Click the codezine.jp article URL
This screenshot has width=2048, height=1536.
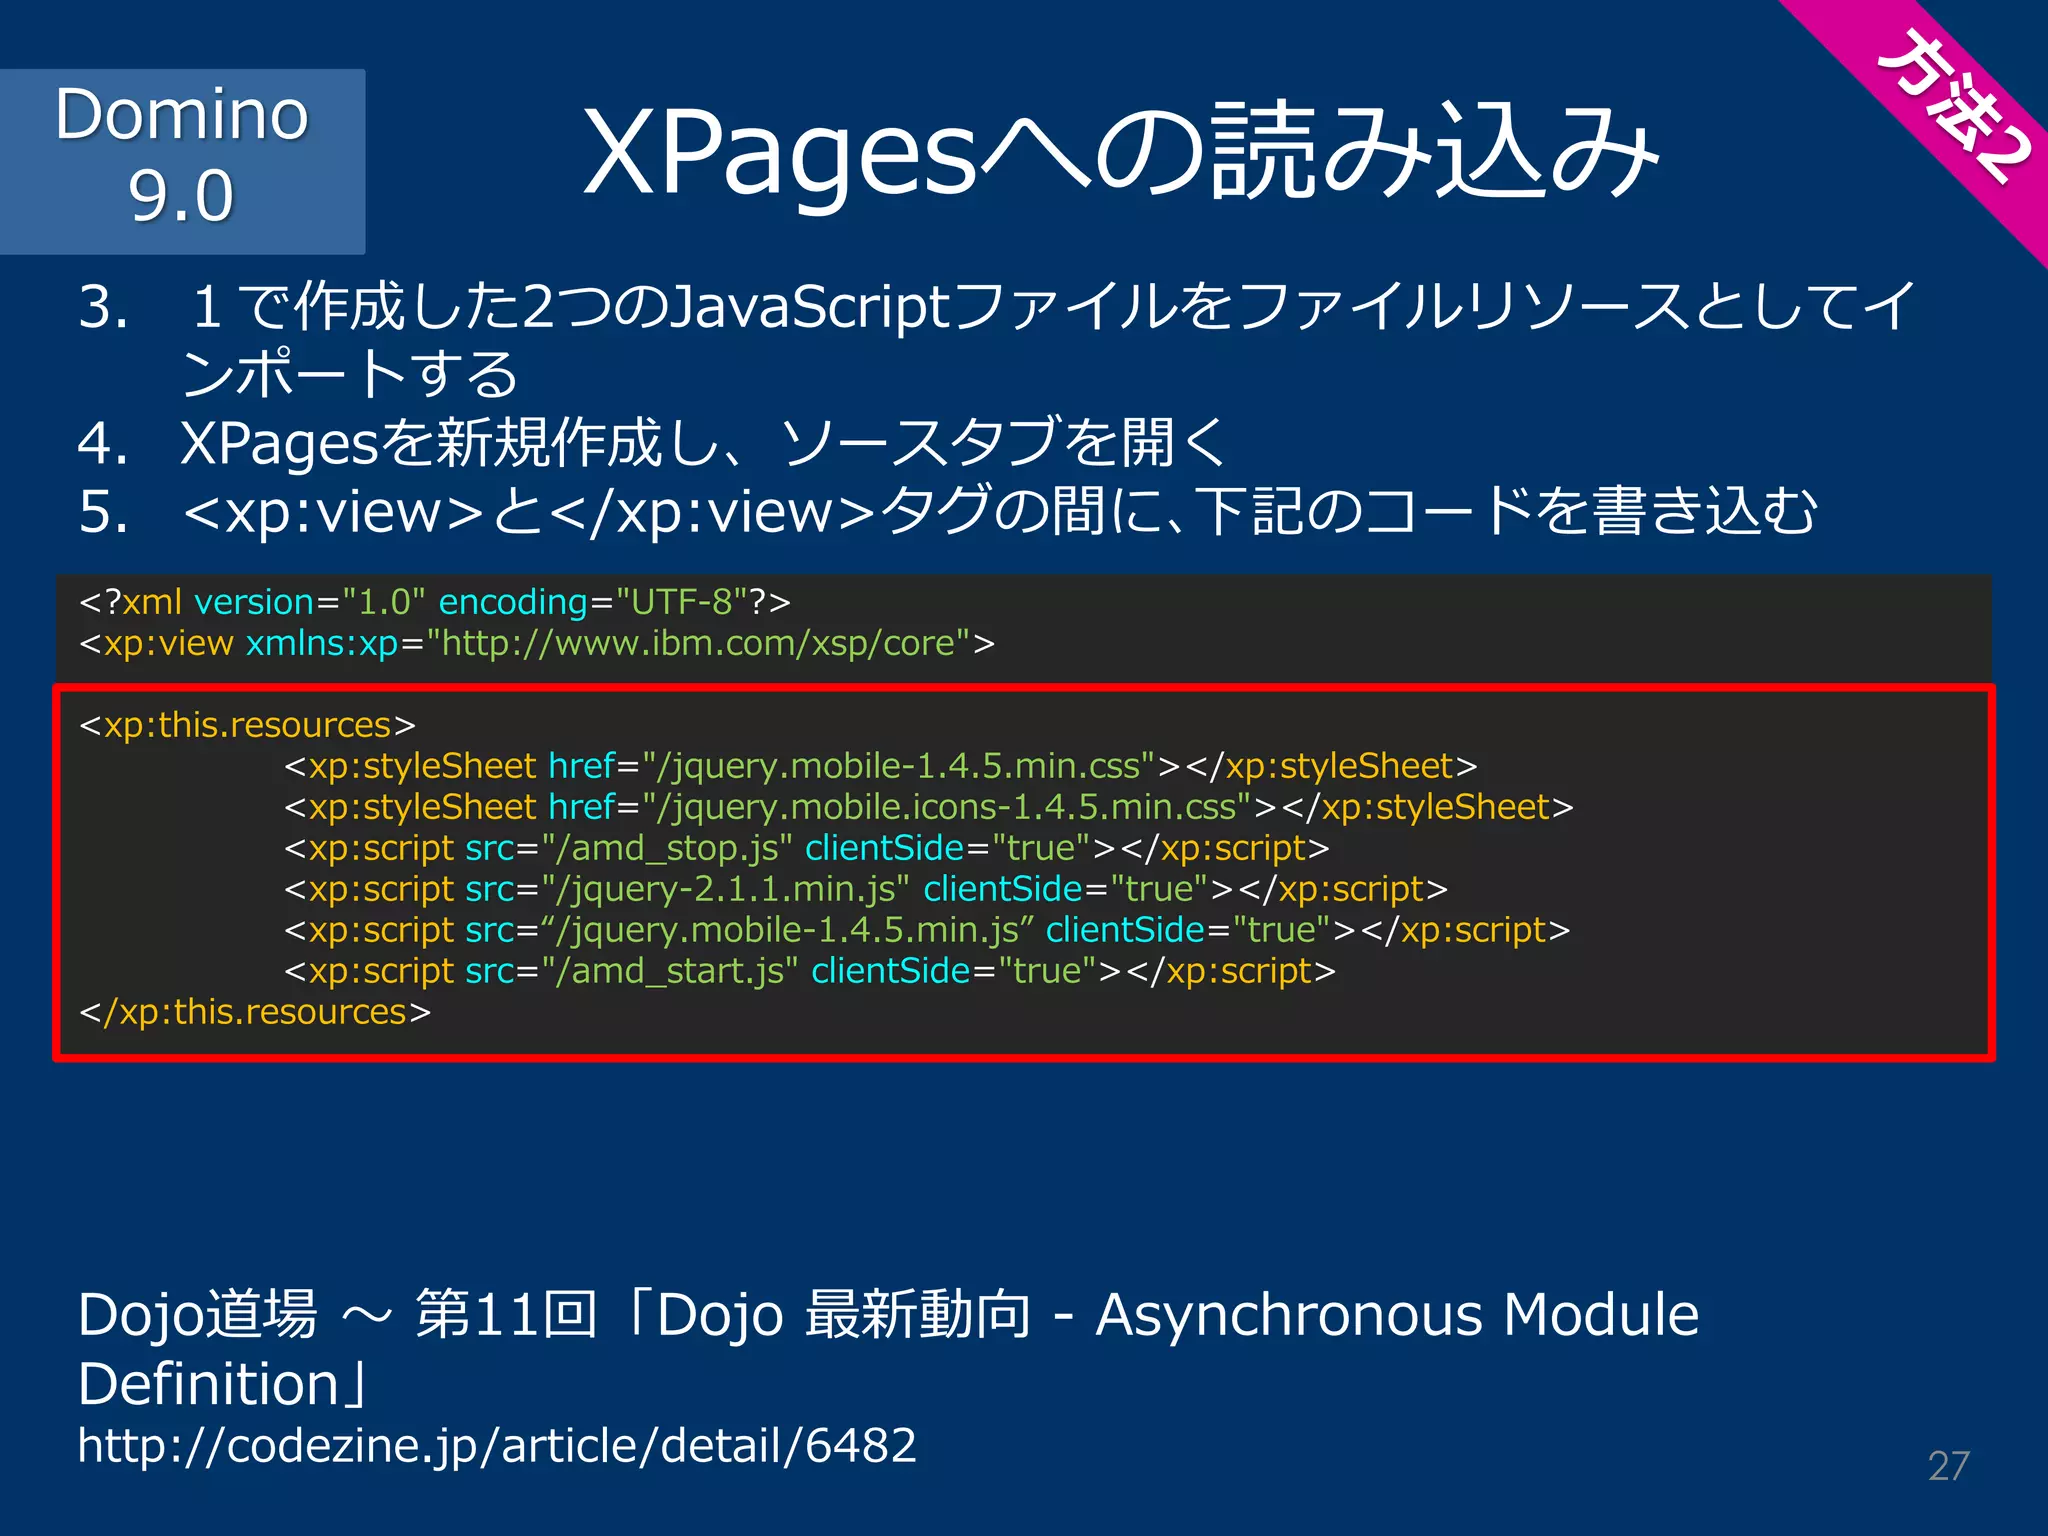(x=497, y=1445)
